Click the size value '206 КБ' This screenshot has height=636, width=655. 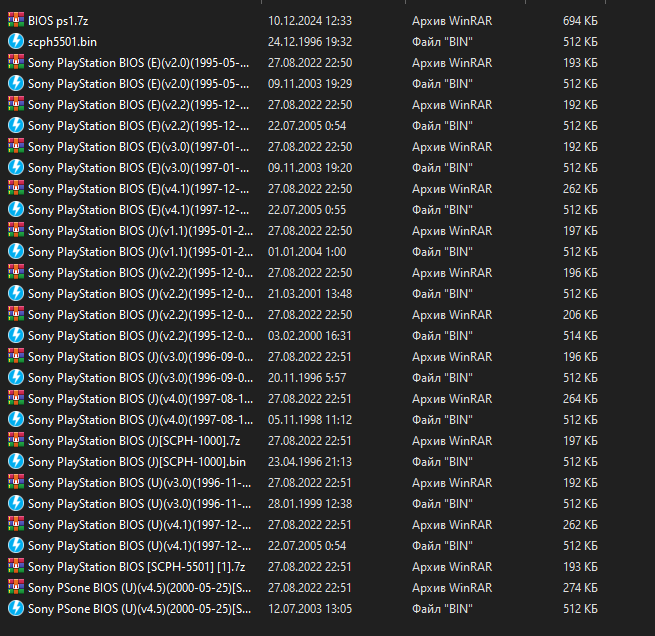click(580, 314)
